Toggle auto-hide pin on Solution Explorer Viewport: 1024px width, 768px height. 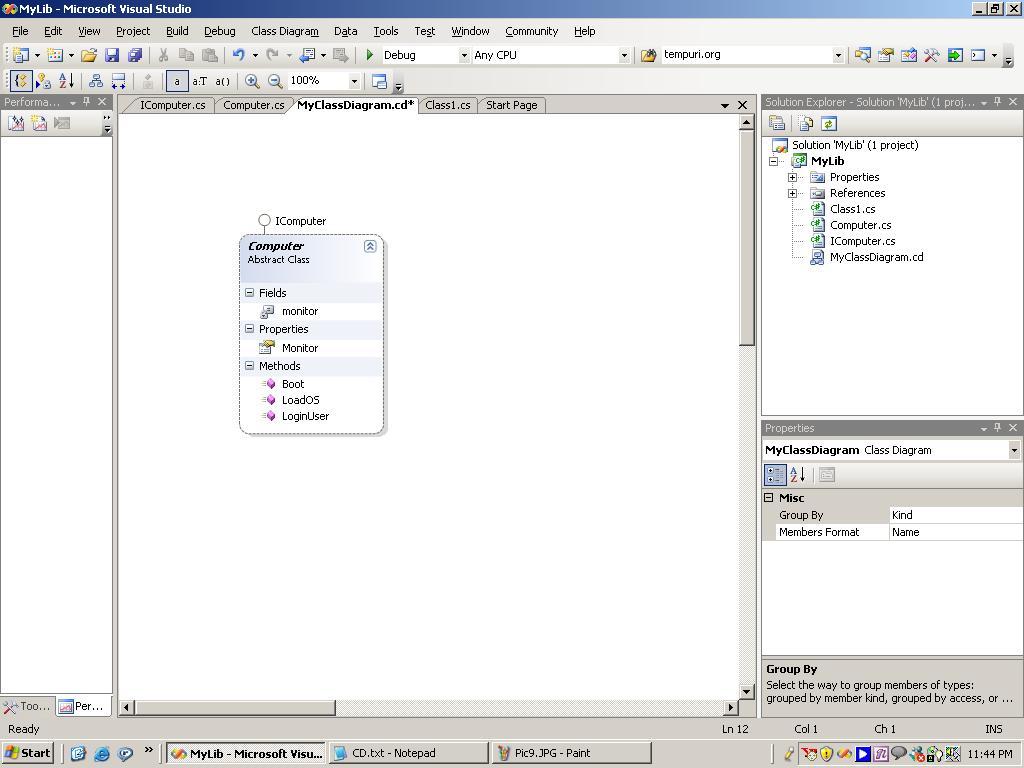(x=997, y=101)
